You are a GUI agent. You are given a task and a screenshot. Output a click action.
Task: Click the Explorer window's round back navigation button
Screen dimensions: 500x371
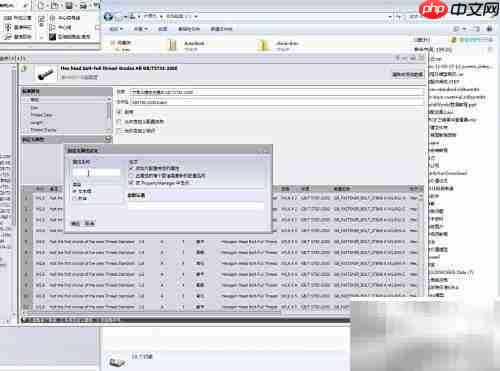coord(108,16)
